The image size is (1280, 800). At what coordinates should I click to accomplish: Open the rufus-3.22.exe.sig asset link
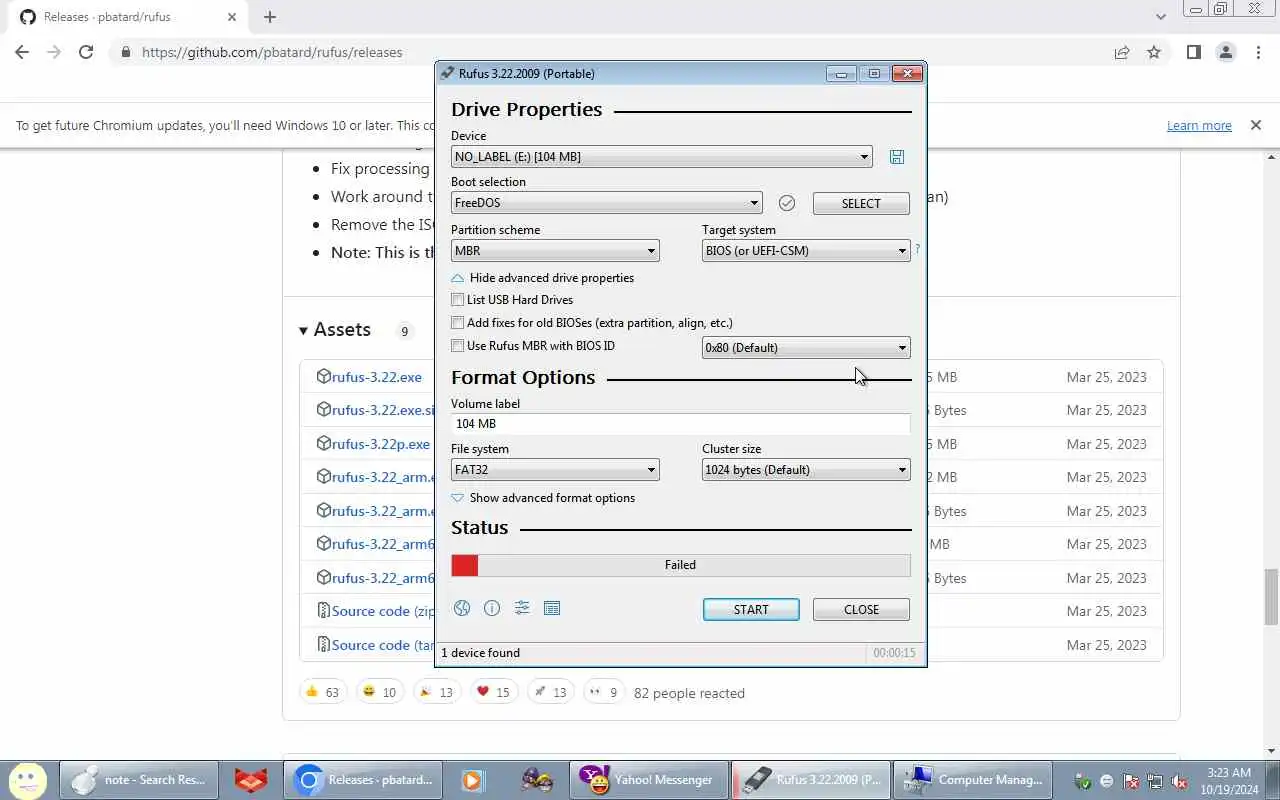point(383,410)
